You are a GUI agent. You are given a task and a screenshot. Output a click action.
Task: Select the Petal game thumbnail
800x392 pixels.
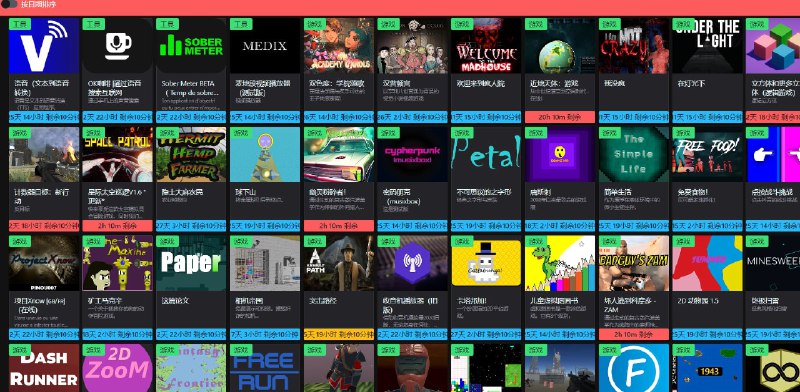pyautogui.click(x=486, y=154)
